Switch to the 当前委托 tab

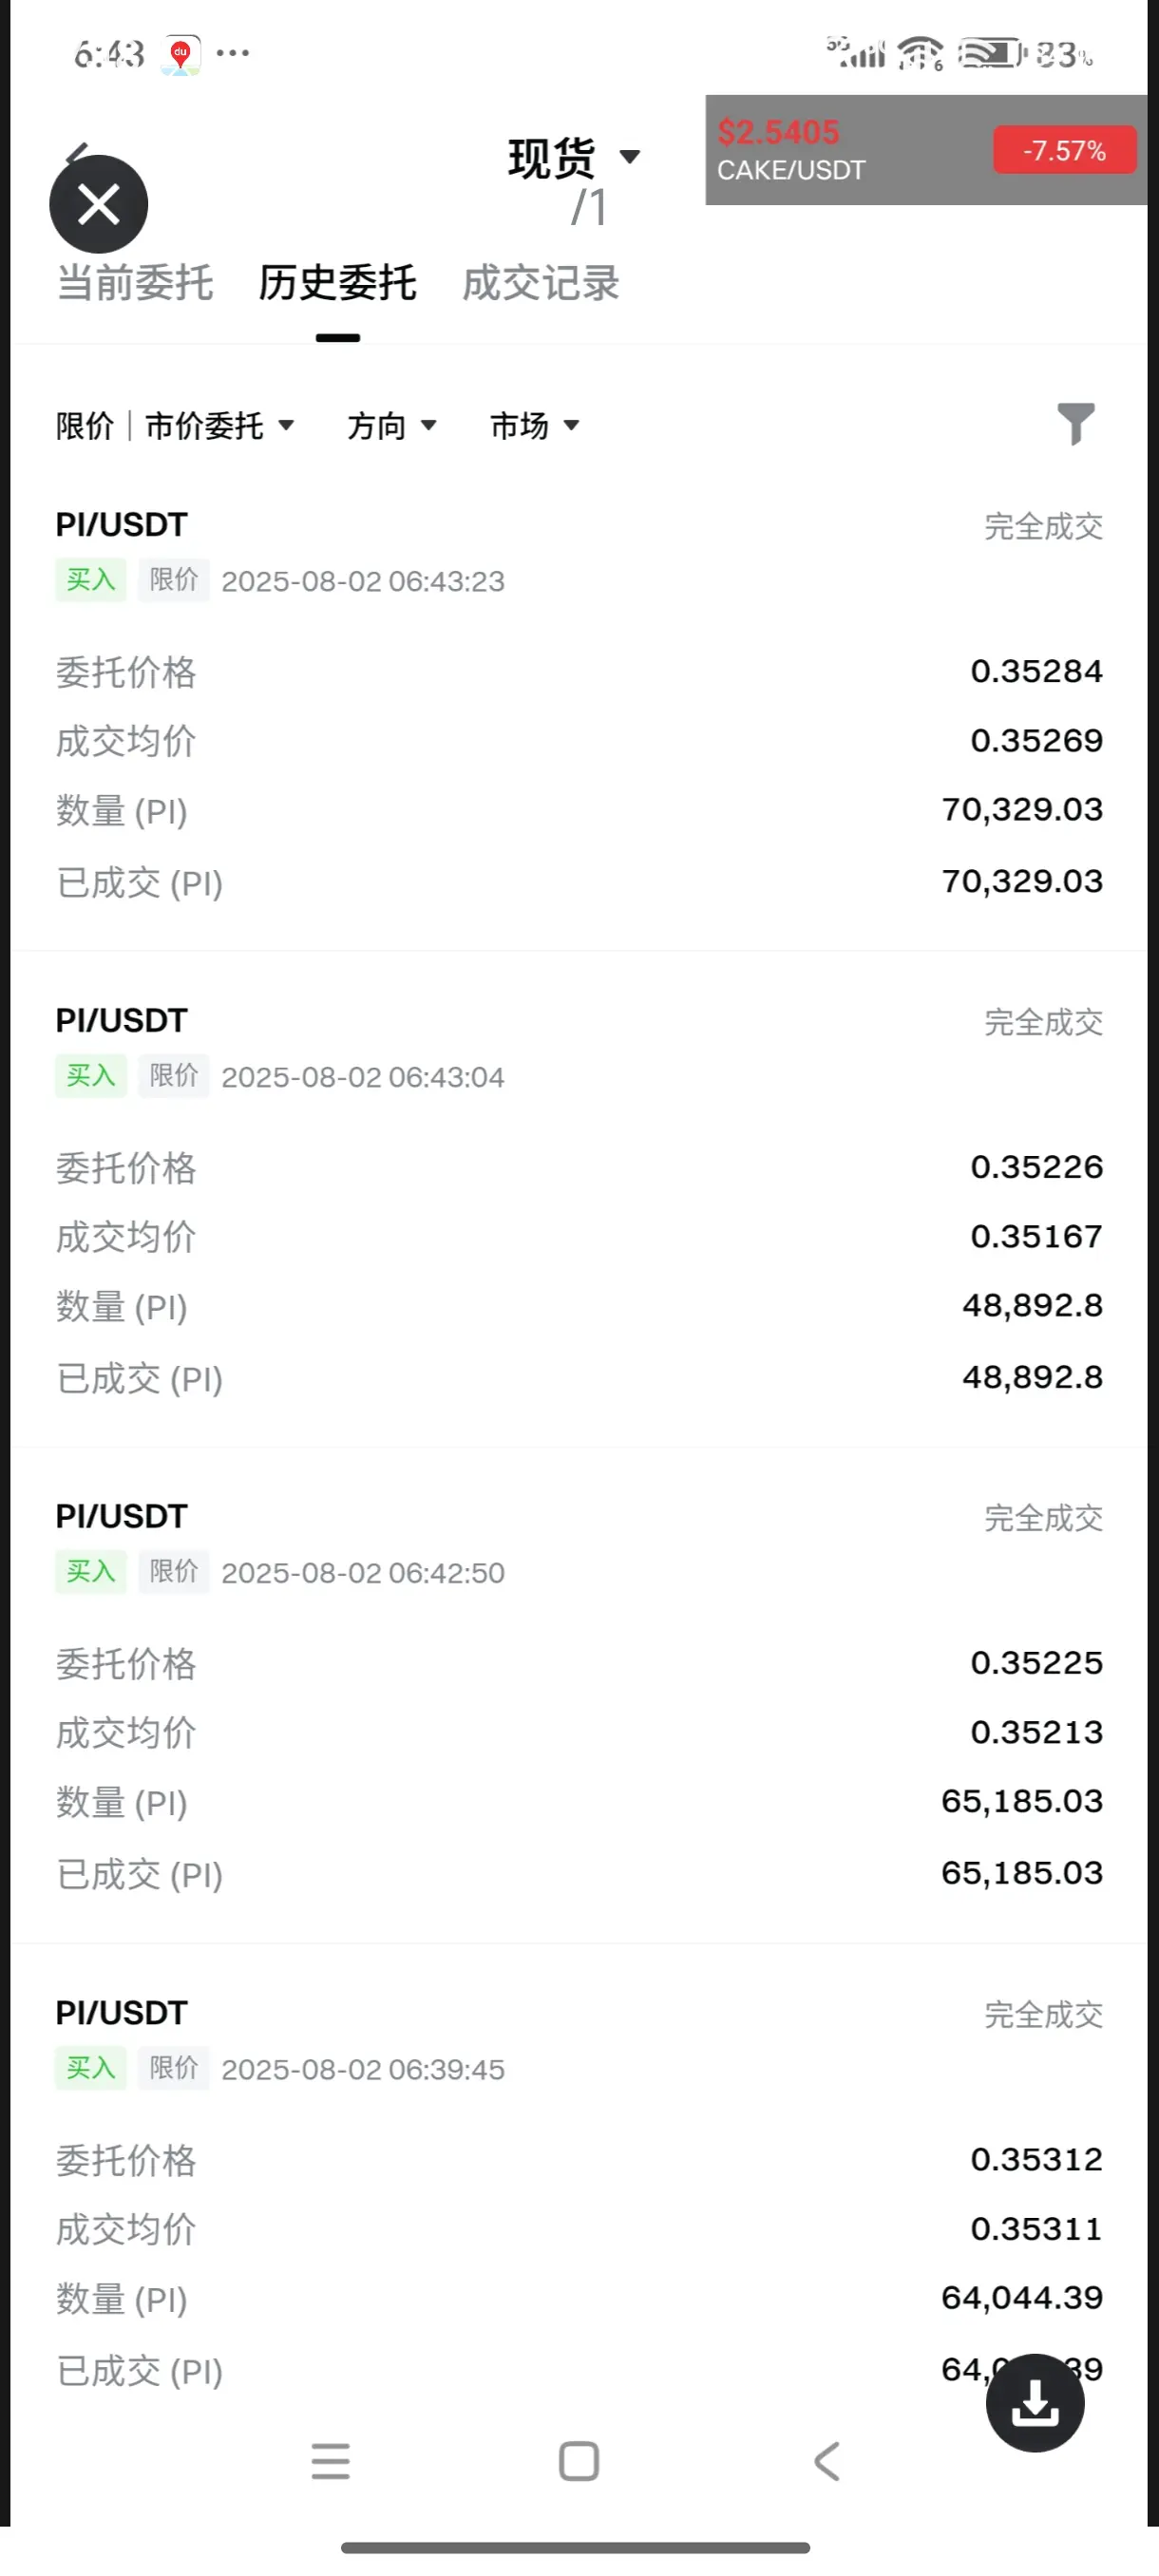pos(135,283)
